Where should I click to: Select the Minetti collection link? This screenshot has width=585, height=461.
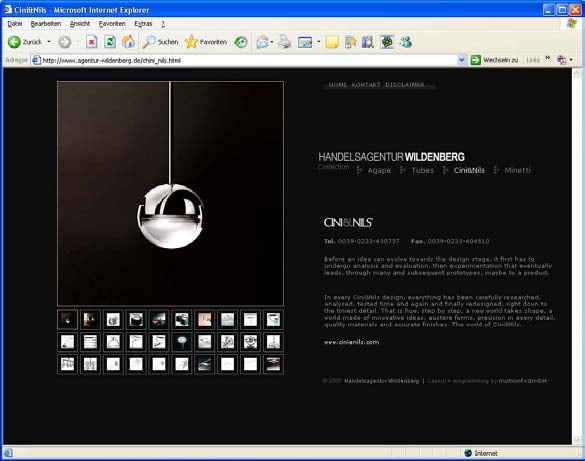pyautogui.click(x=517, y=170)
